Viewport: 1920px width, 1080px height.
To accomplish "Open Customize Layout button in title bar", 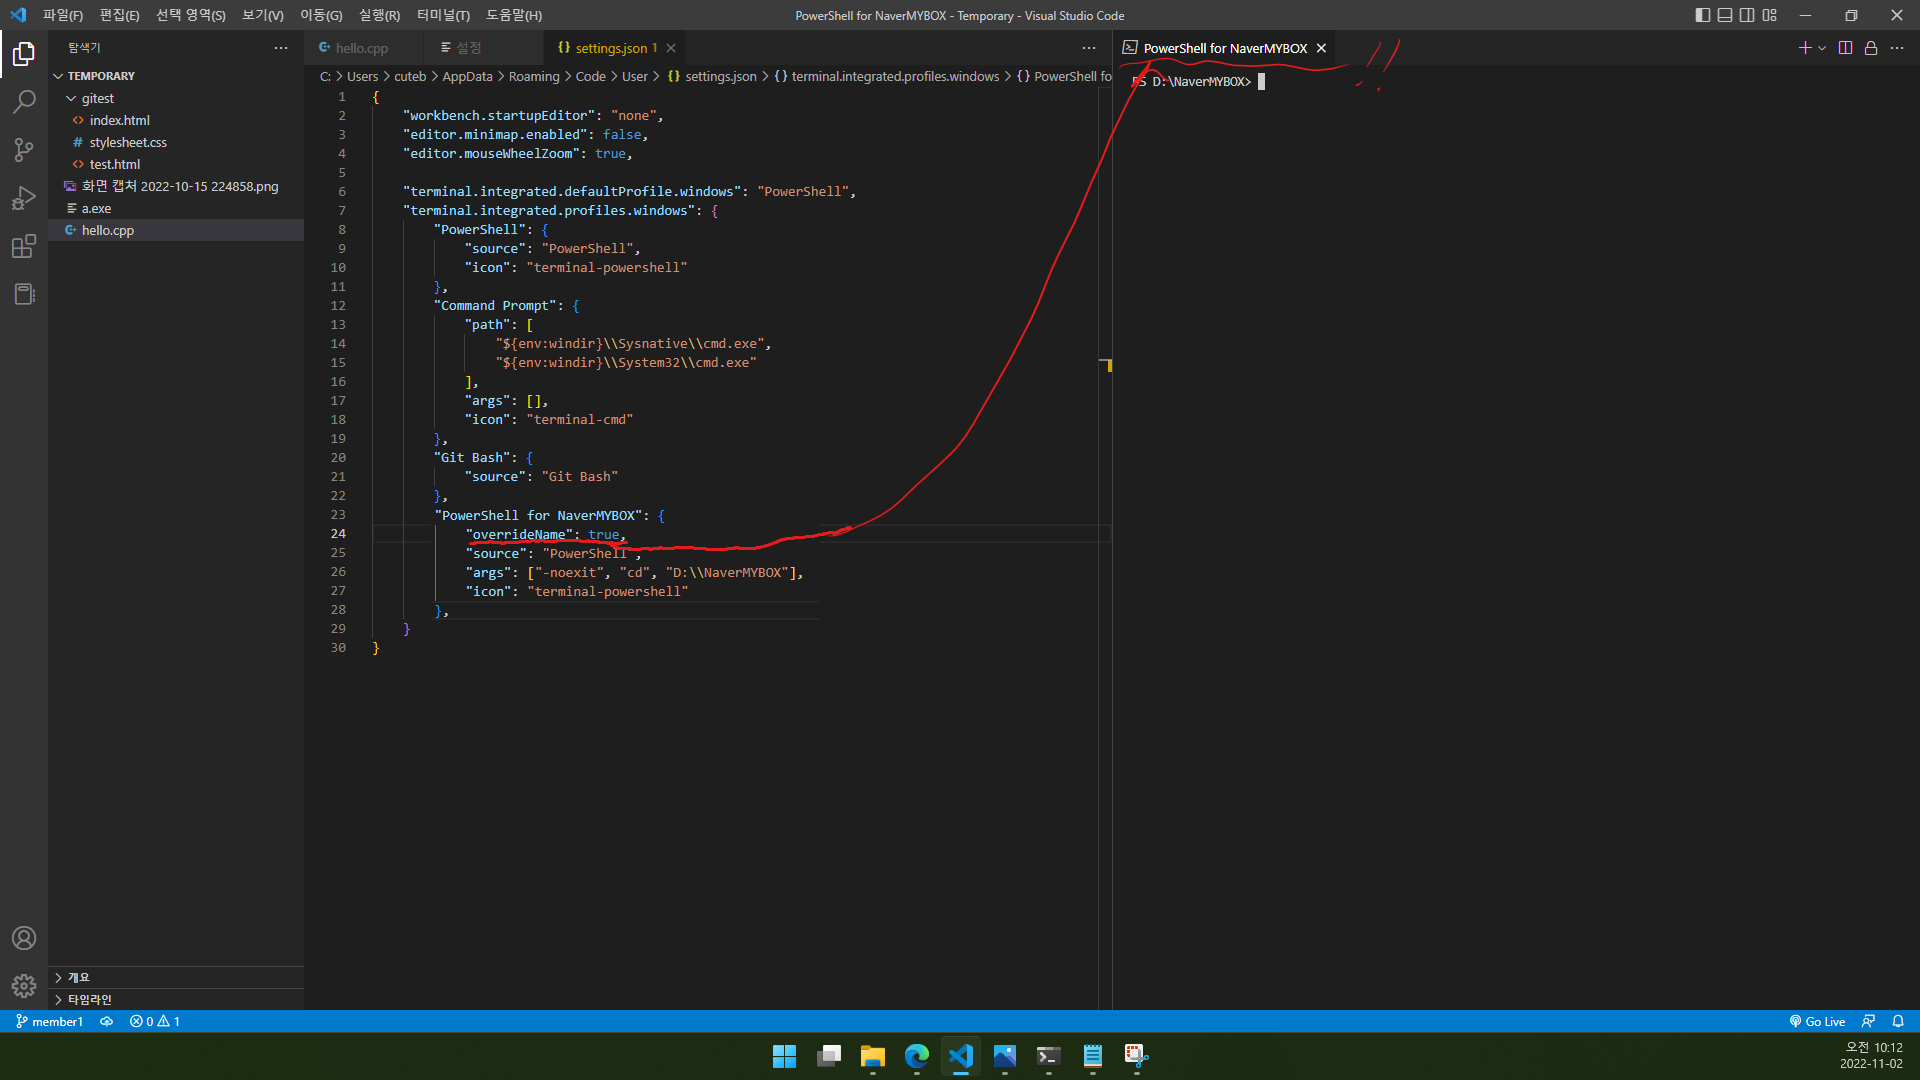I will pos(1770,15).
